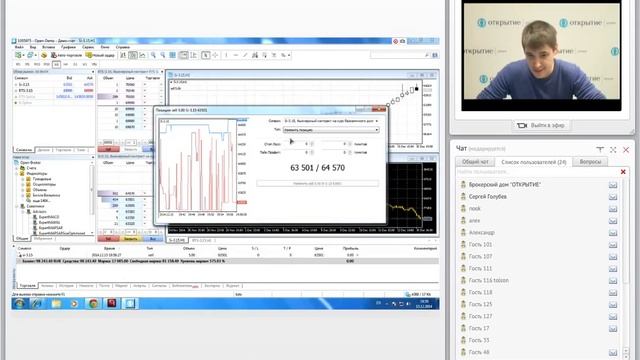This screenshot has height=360, width=640.
Task: Click the red Sell button in lower depth panel
Action: tap(109, 239)
